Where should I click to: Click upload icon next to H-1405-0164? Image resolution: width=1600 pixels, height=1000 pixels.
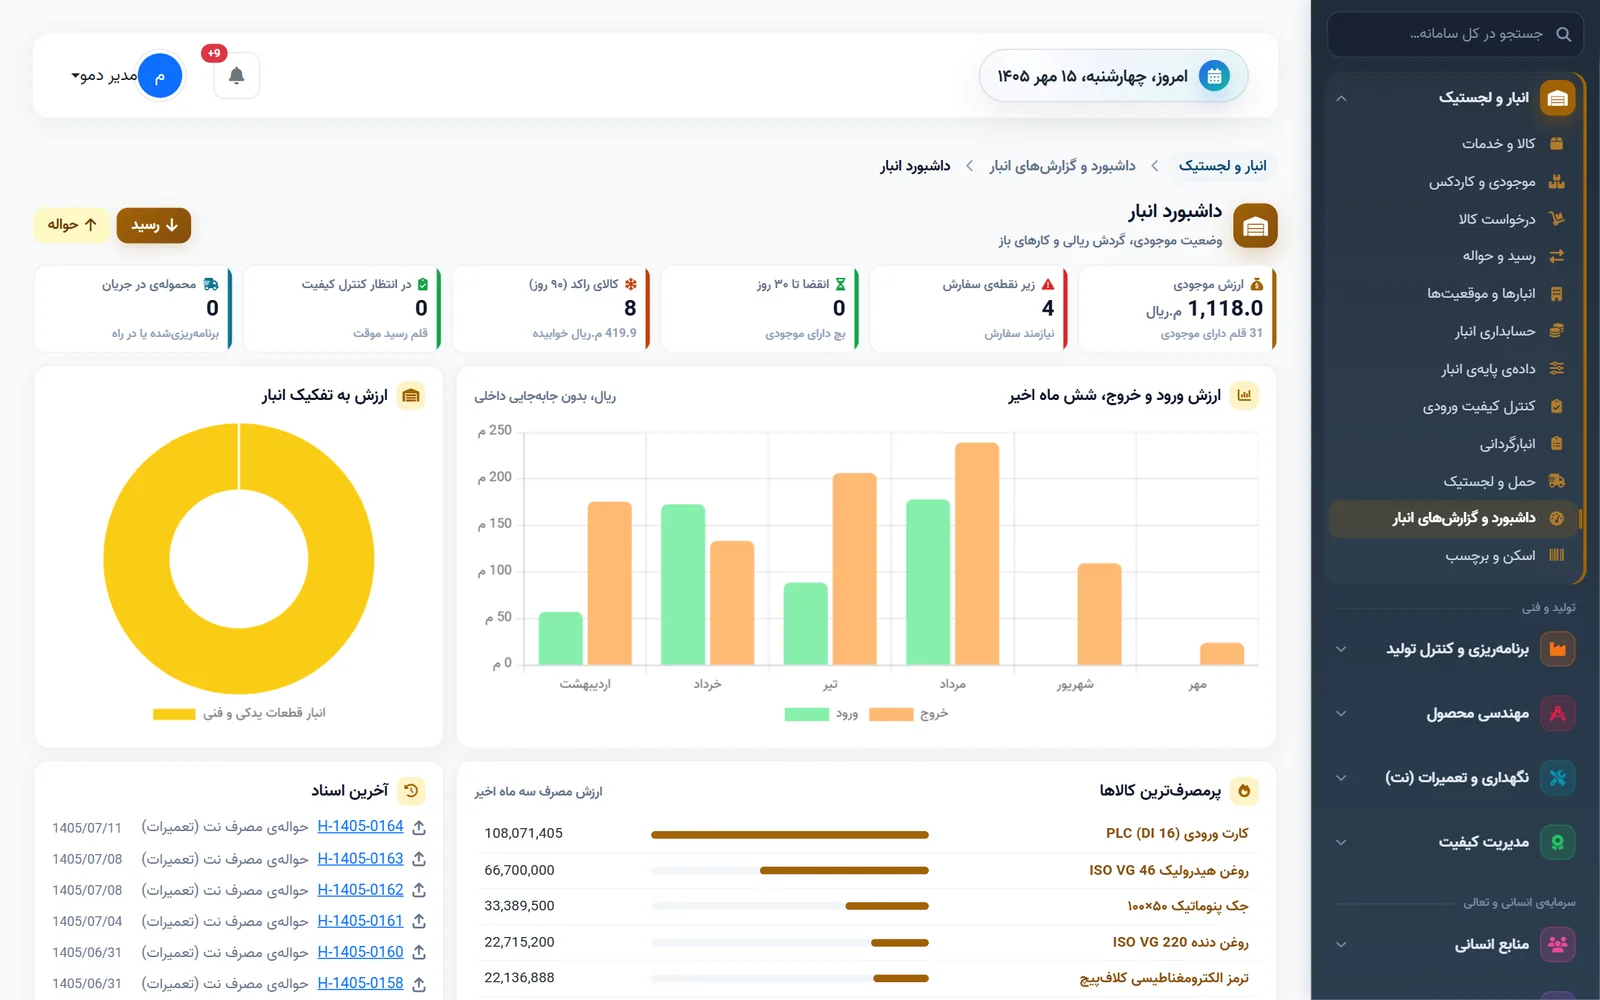[419, 827]
